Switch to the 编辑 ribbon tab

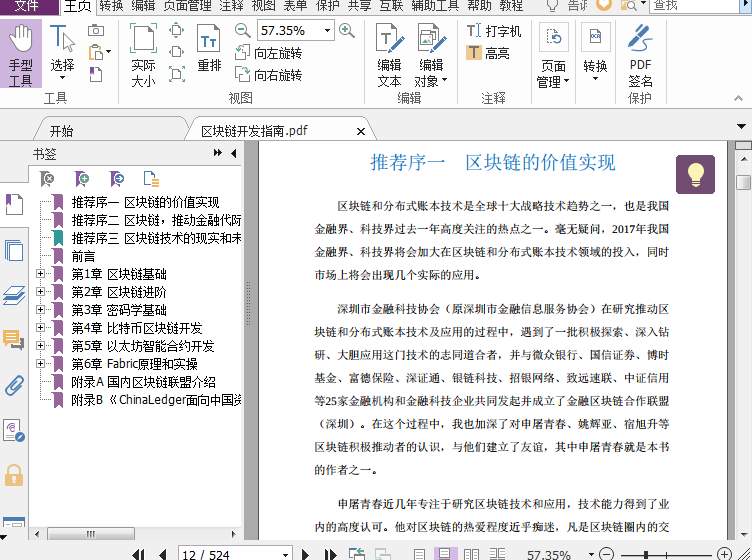coord(143,6)
